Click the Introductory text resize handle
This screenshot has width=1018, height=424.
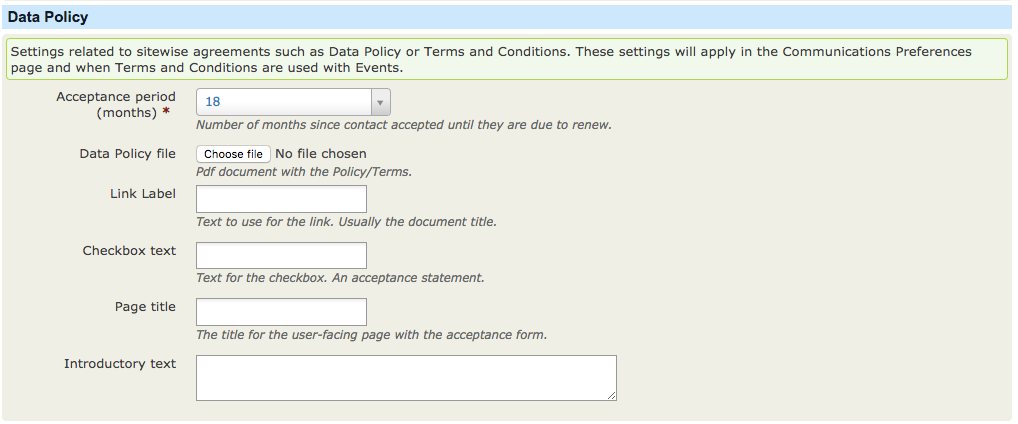pos(612,396)
